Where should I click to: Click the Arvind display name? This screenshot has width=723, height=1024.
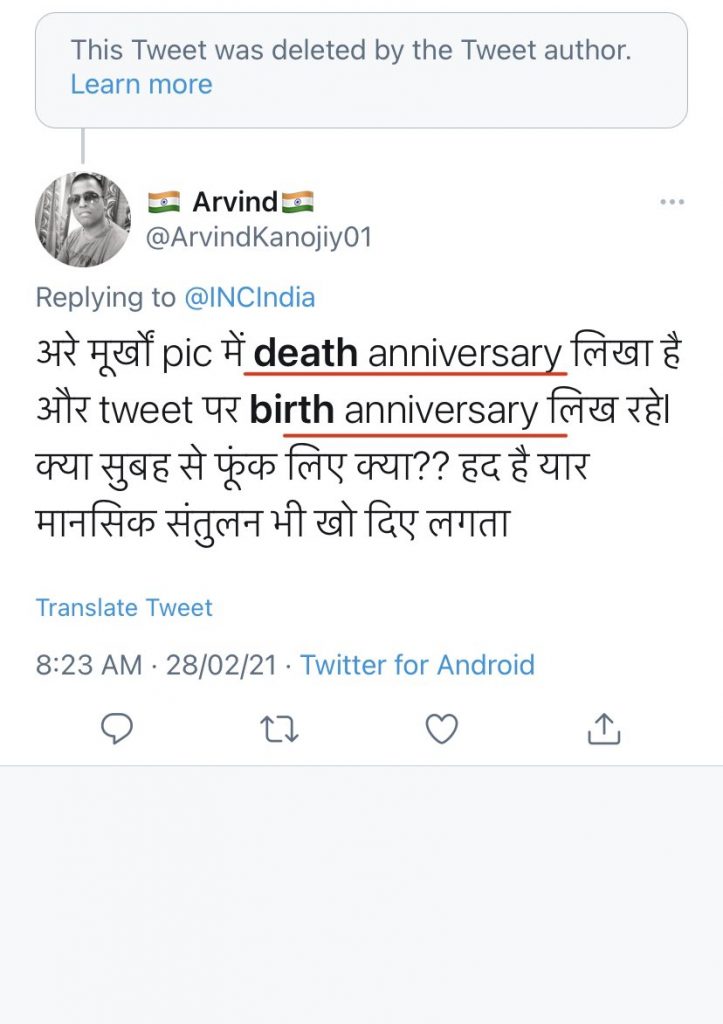tap(234, 202)
